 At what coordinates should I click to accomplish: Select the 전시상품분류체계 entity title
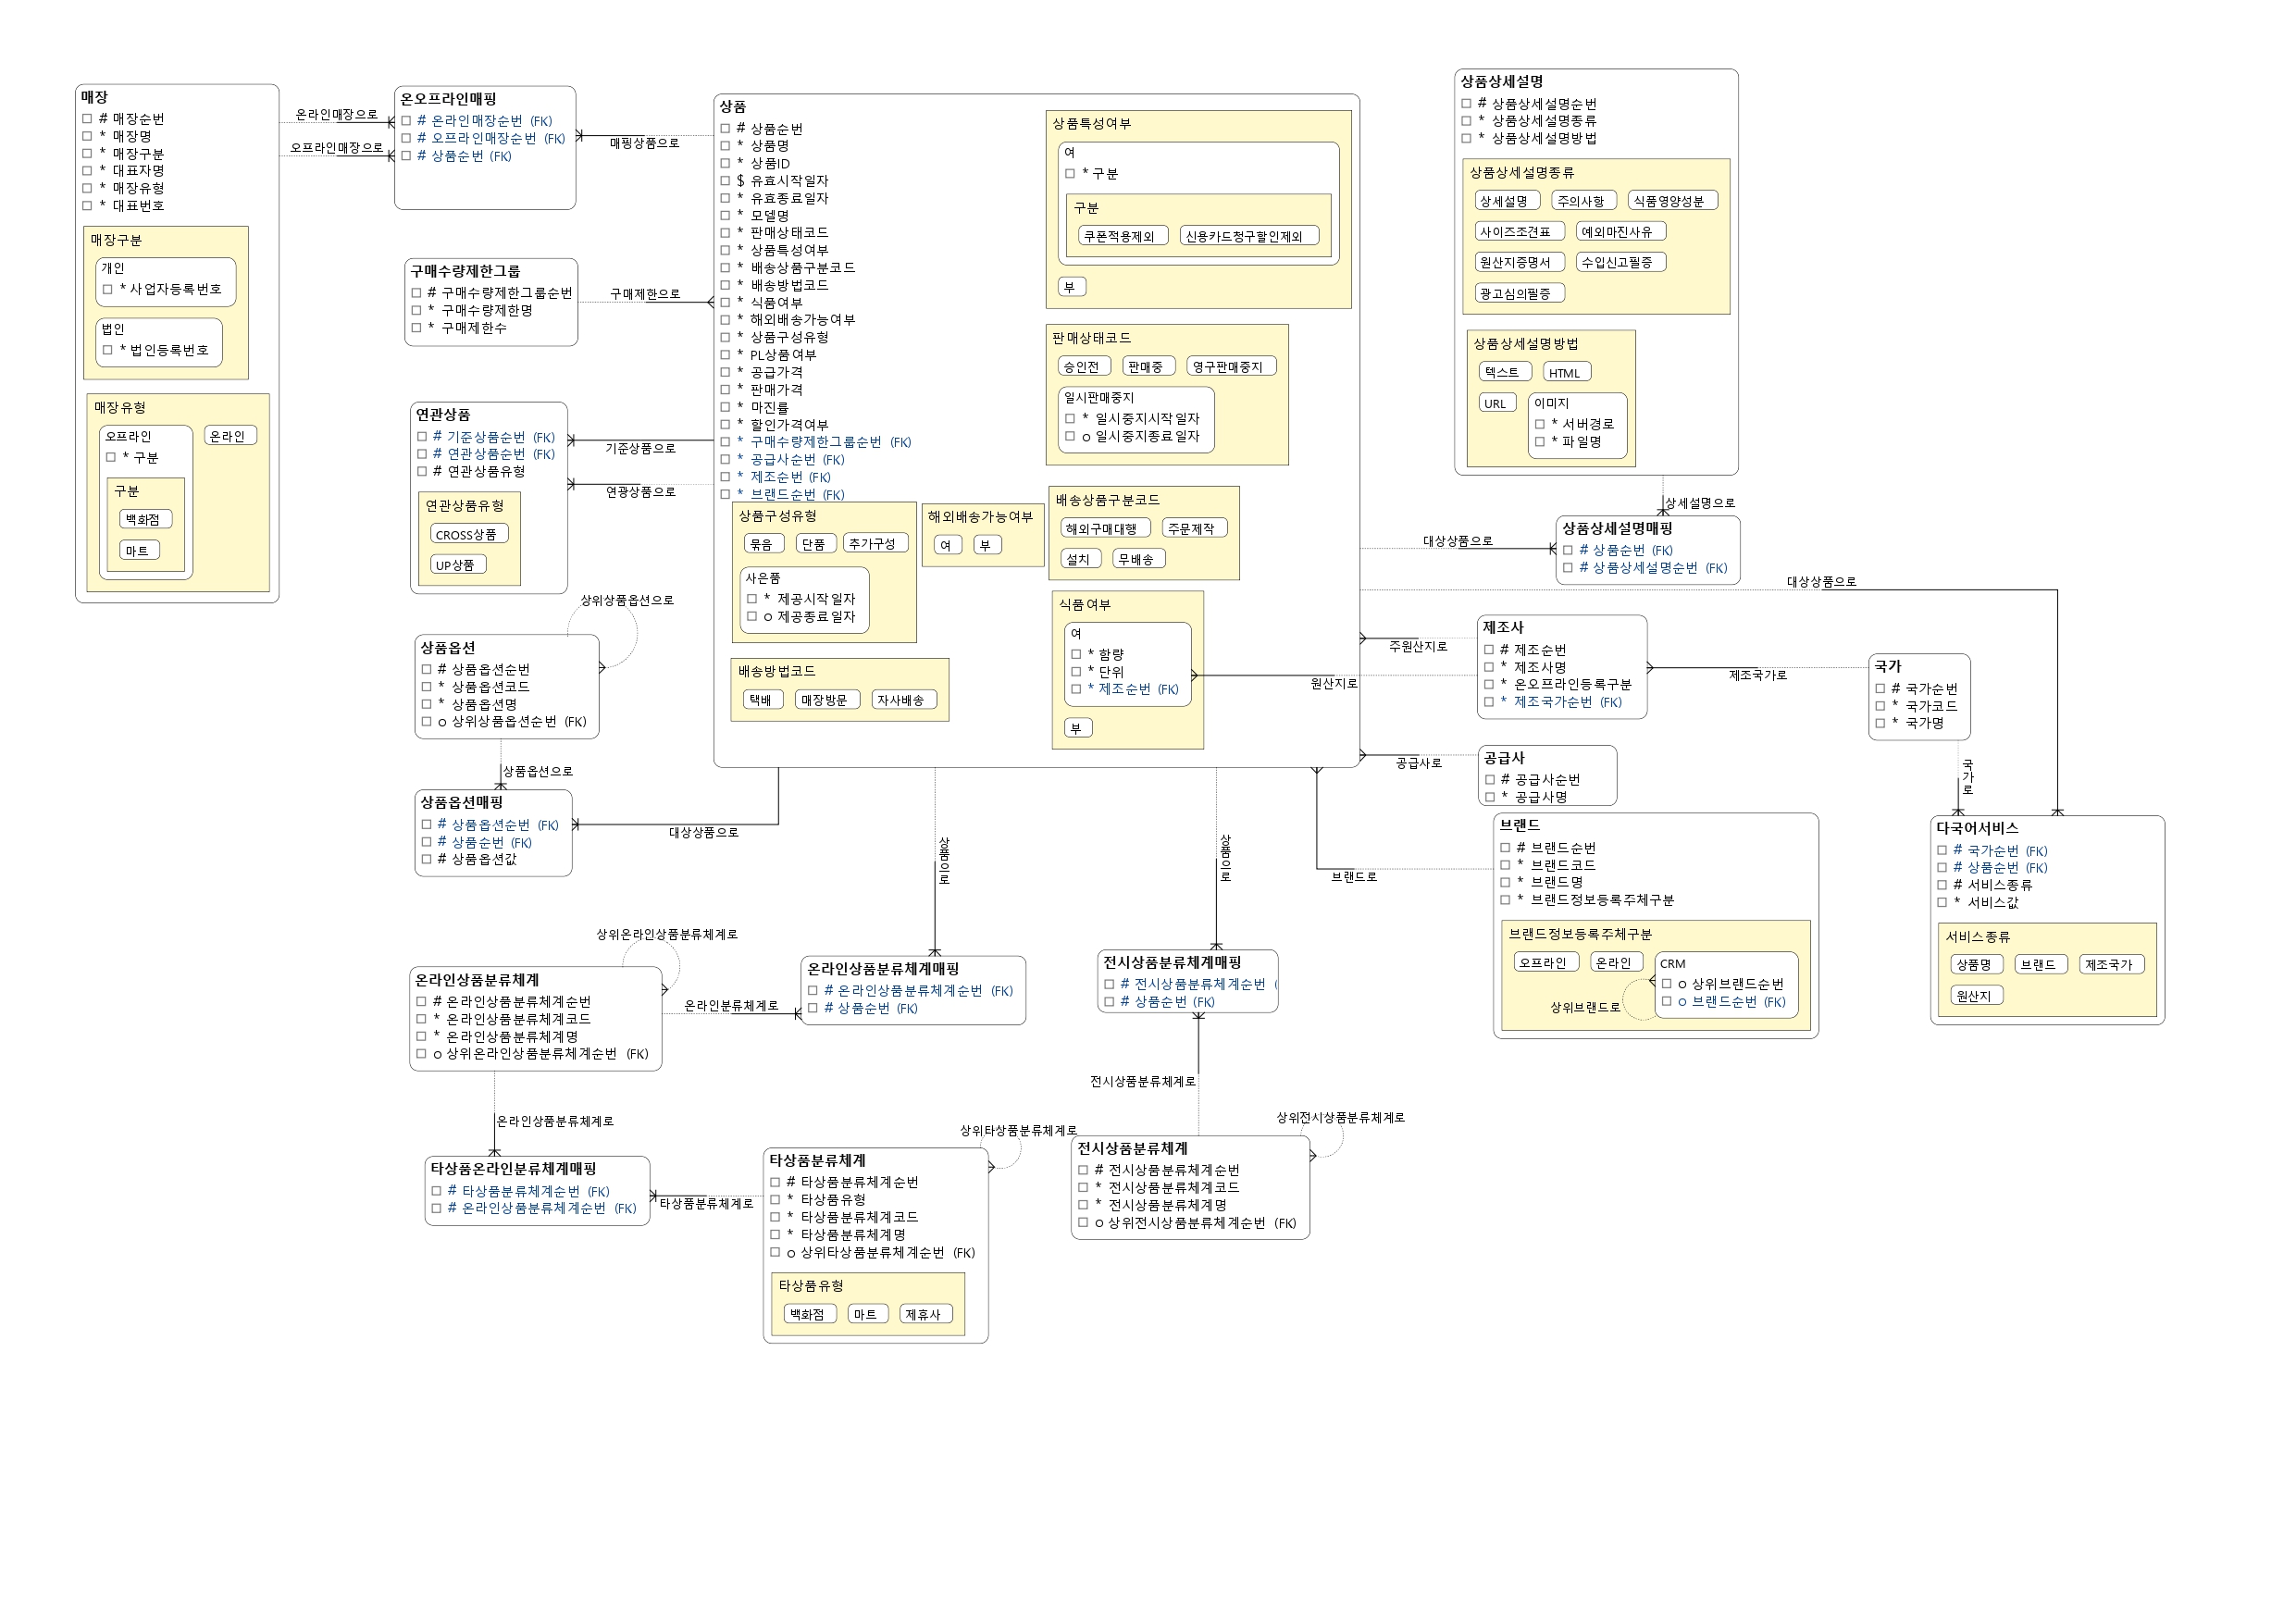pyautogui.click(x=1132, y=1148)
